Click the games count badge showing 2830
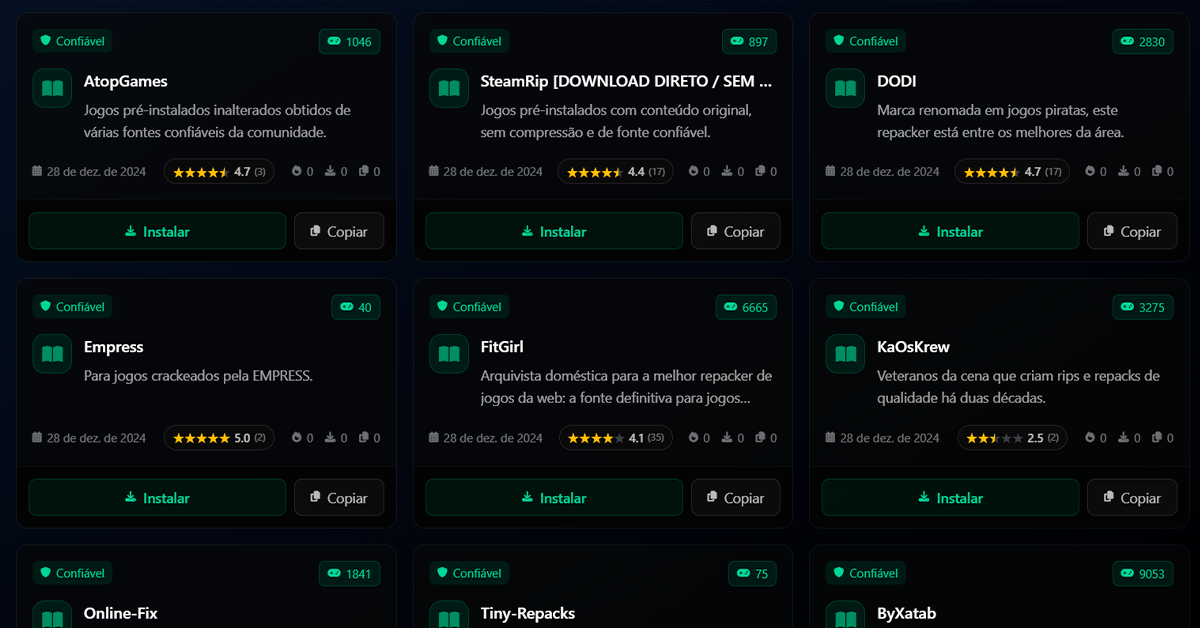The height and width of the screenshot is (628, 1200). tap(1143, 41)
